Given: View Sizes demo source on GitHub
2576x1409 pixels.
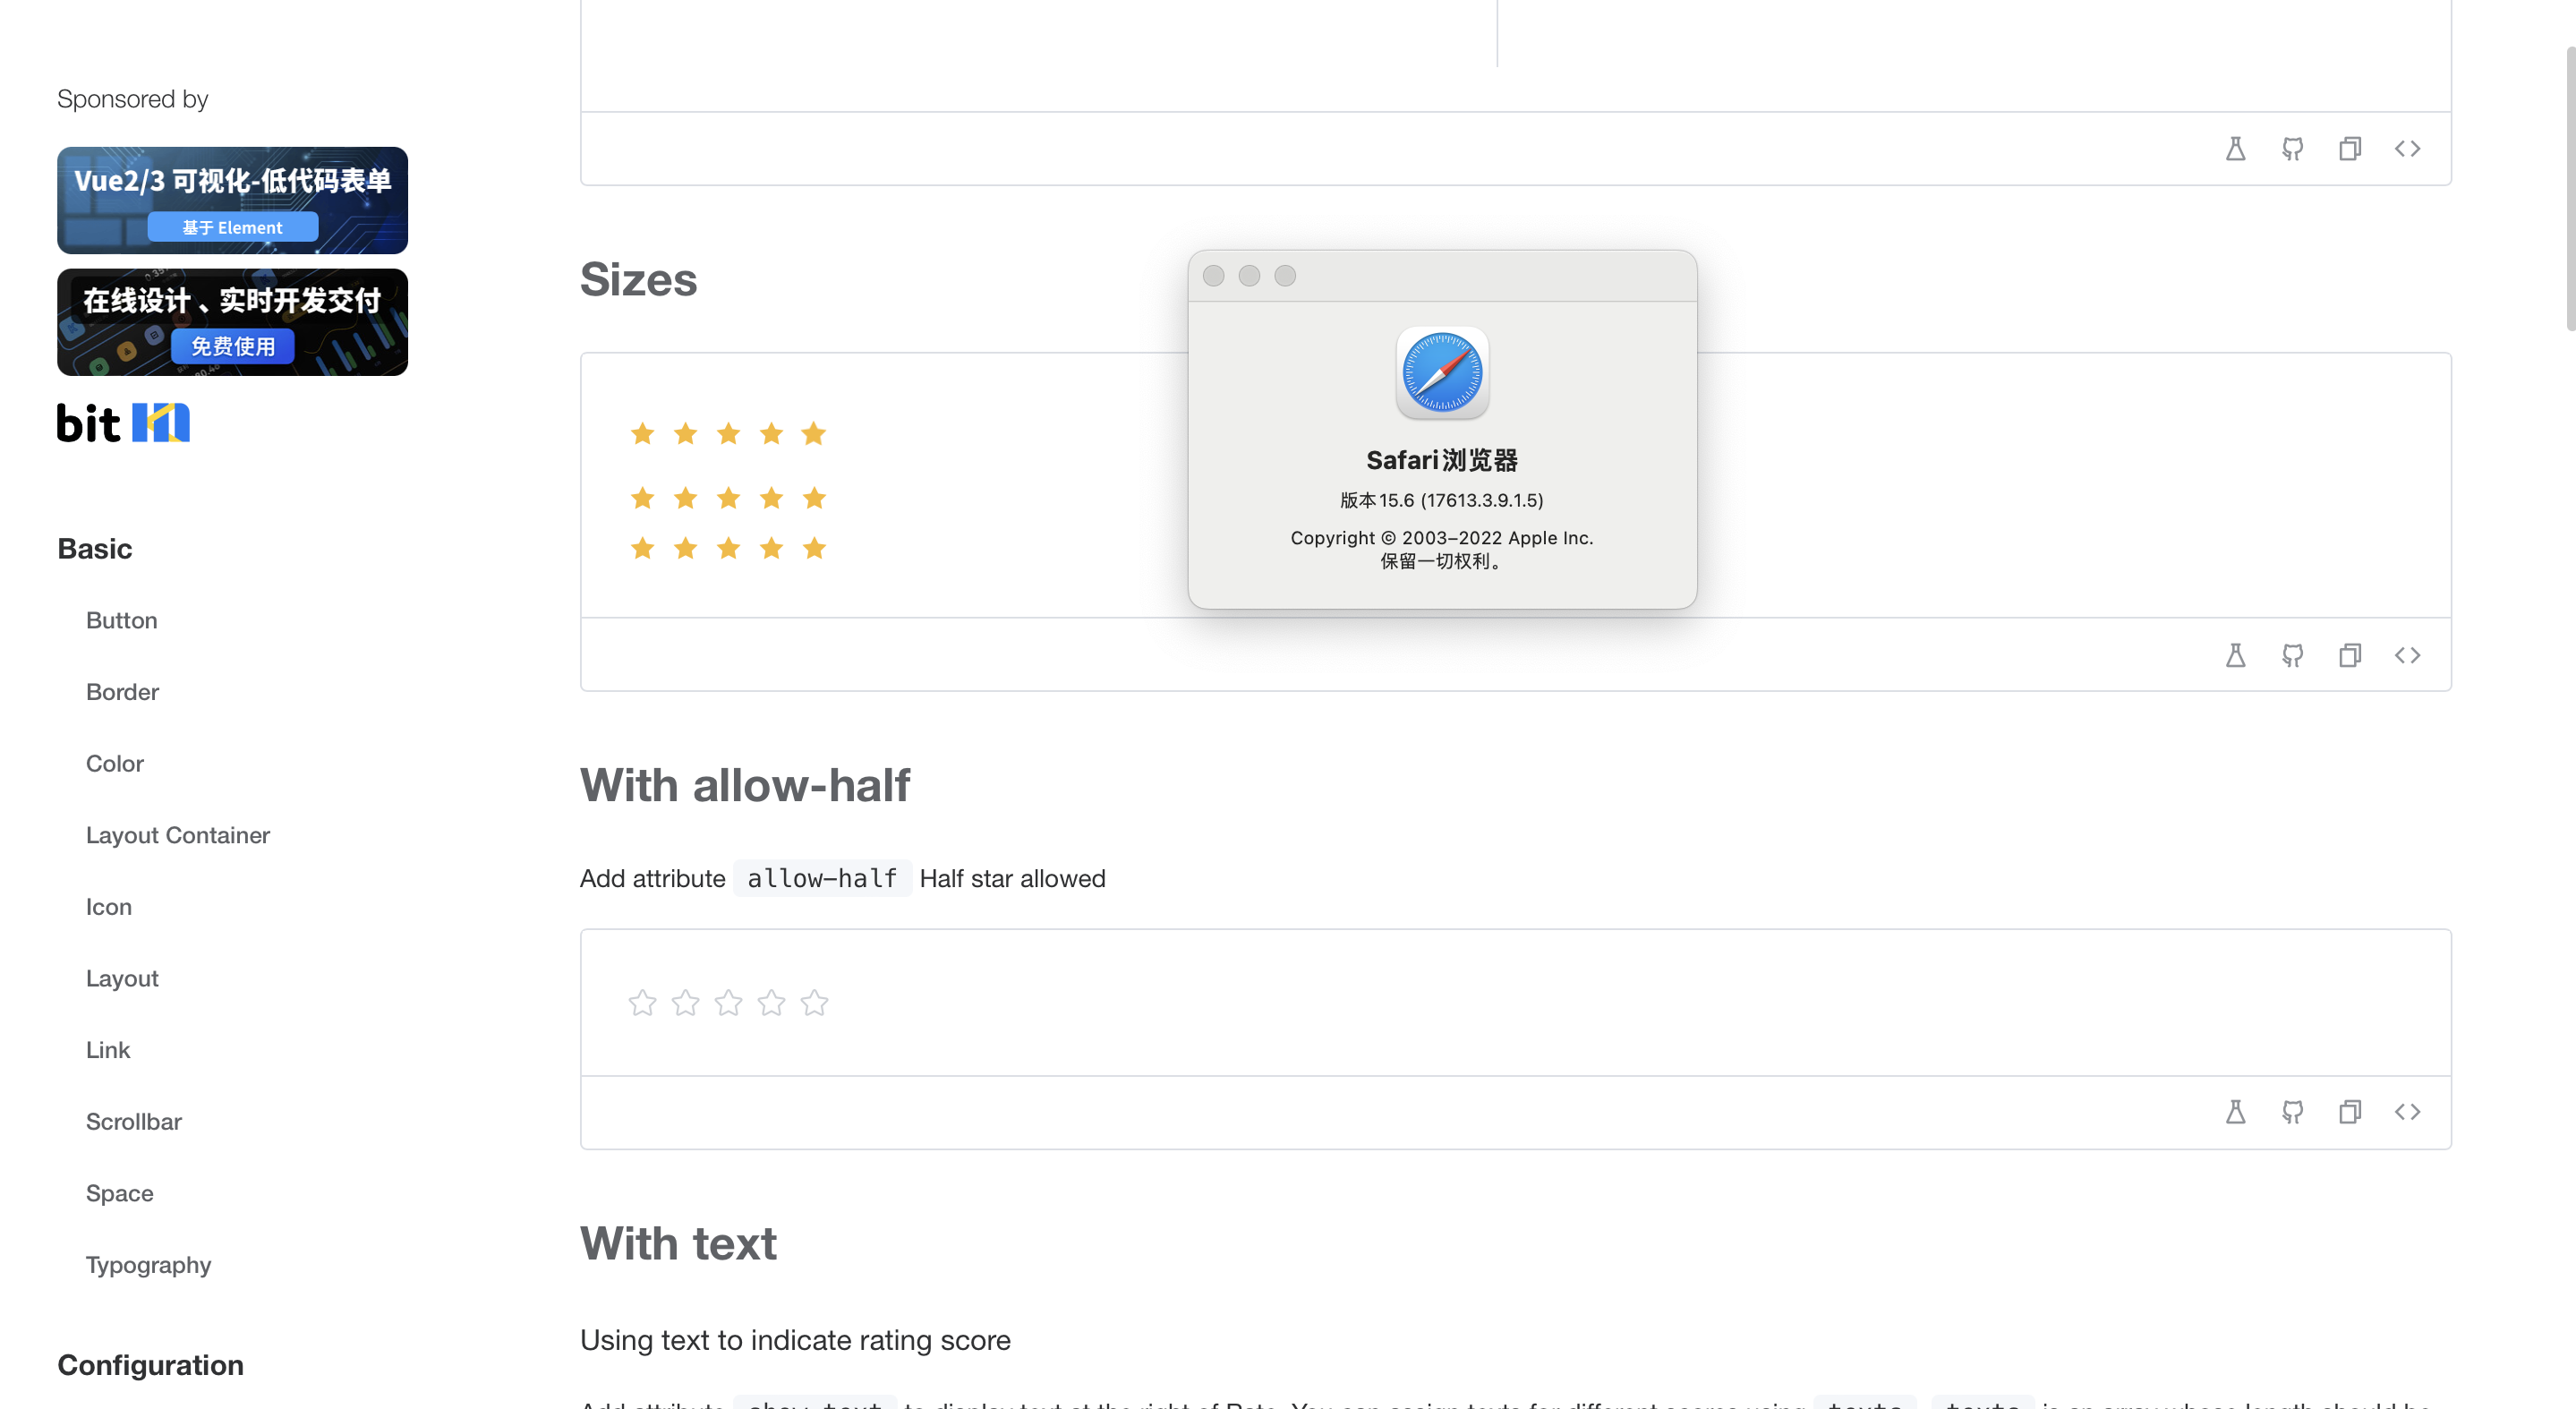Looking at the screenshot, I should [2293, 655].
